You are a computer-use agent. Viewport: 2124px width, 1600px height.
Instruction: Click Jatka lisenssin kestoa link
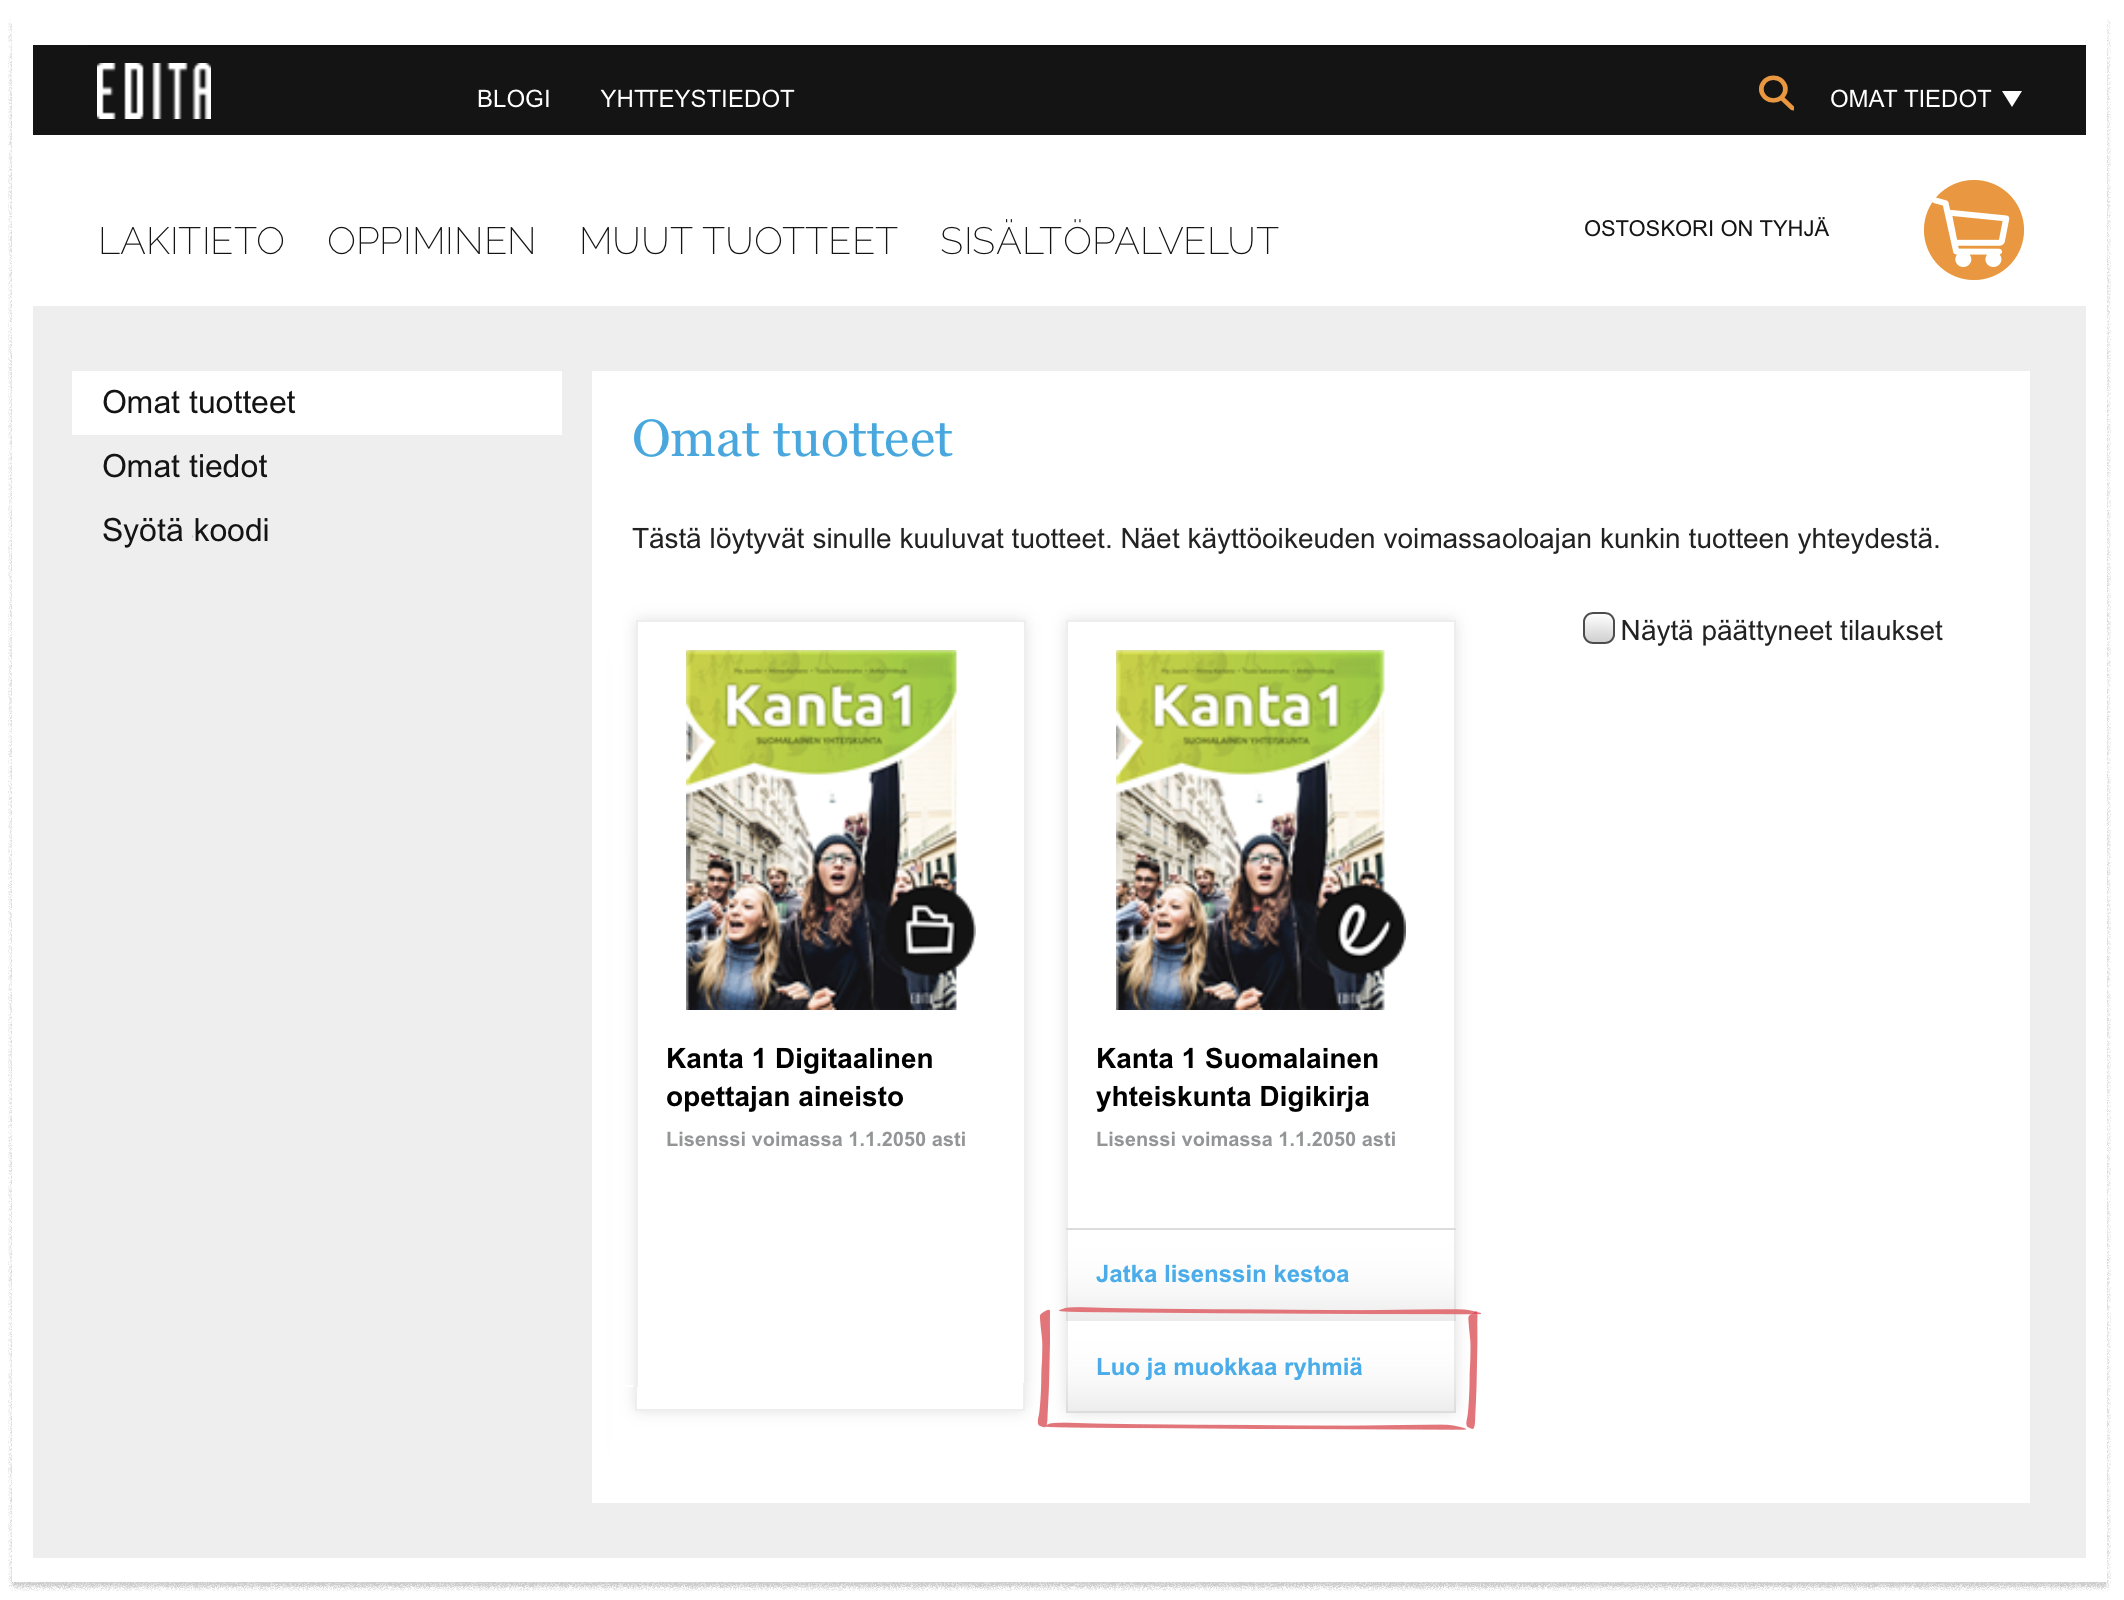tap(1222, 1273)
